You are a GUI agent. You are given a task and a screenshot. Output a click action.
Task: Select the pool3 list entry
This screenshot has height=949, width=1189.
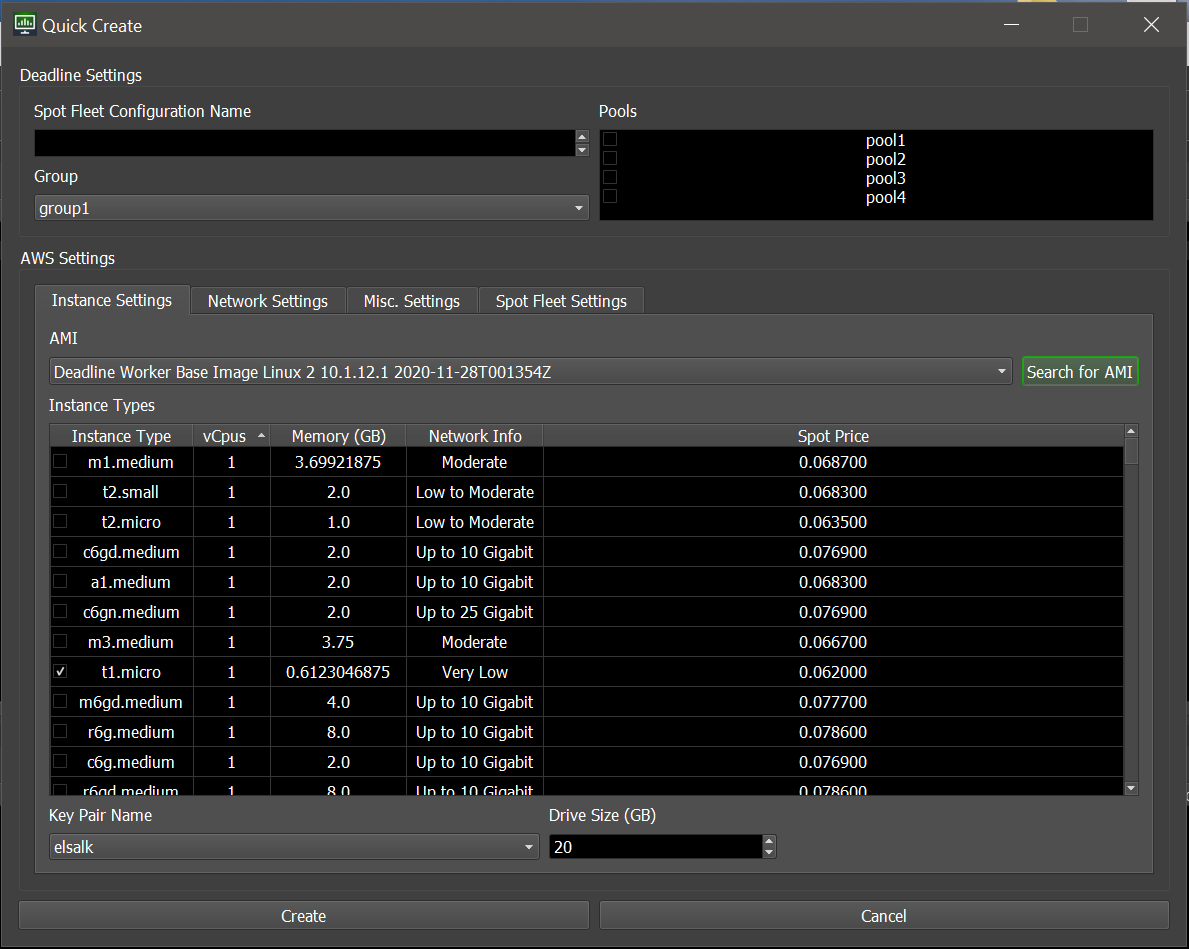[x=885, y=178]
